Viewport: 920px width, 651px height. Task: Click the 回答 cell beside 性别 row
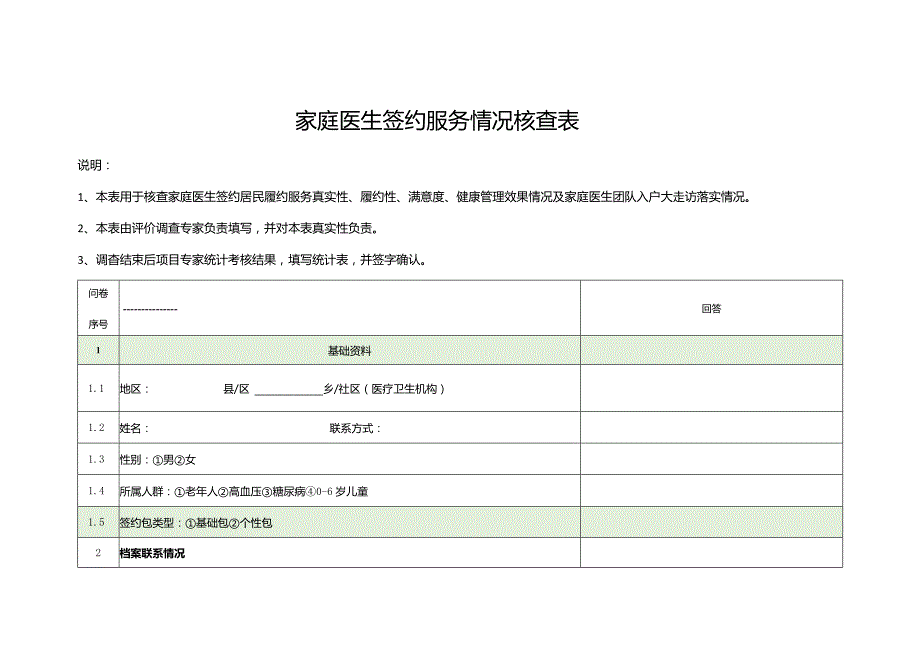pos(711,458)
